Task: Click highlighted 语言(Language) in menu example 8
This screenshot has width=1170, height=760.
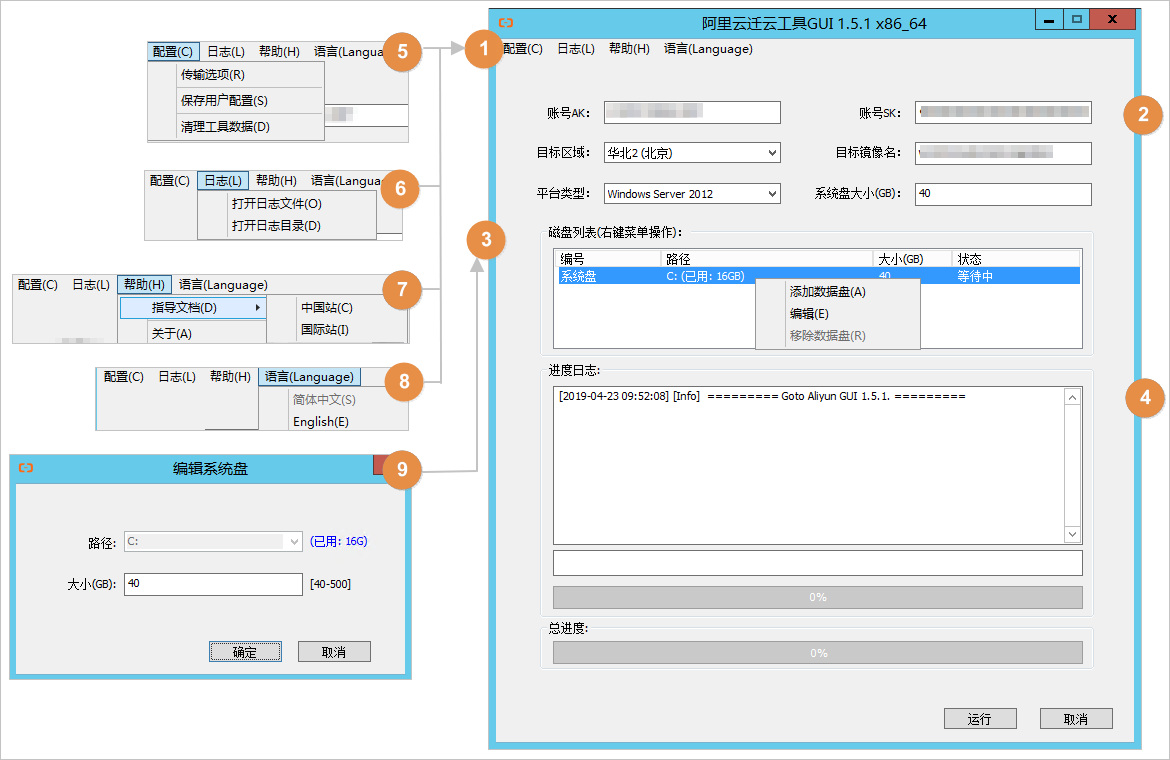Action: (310, 377)
